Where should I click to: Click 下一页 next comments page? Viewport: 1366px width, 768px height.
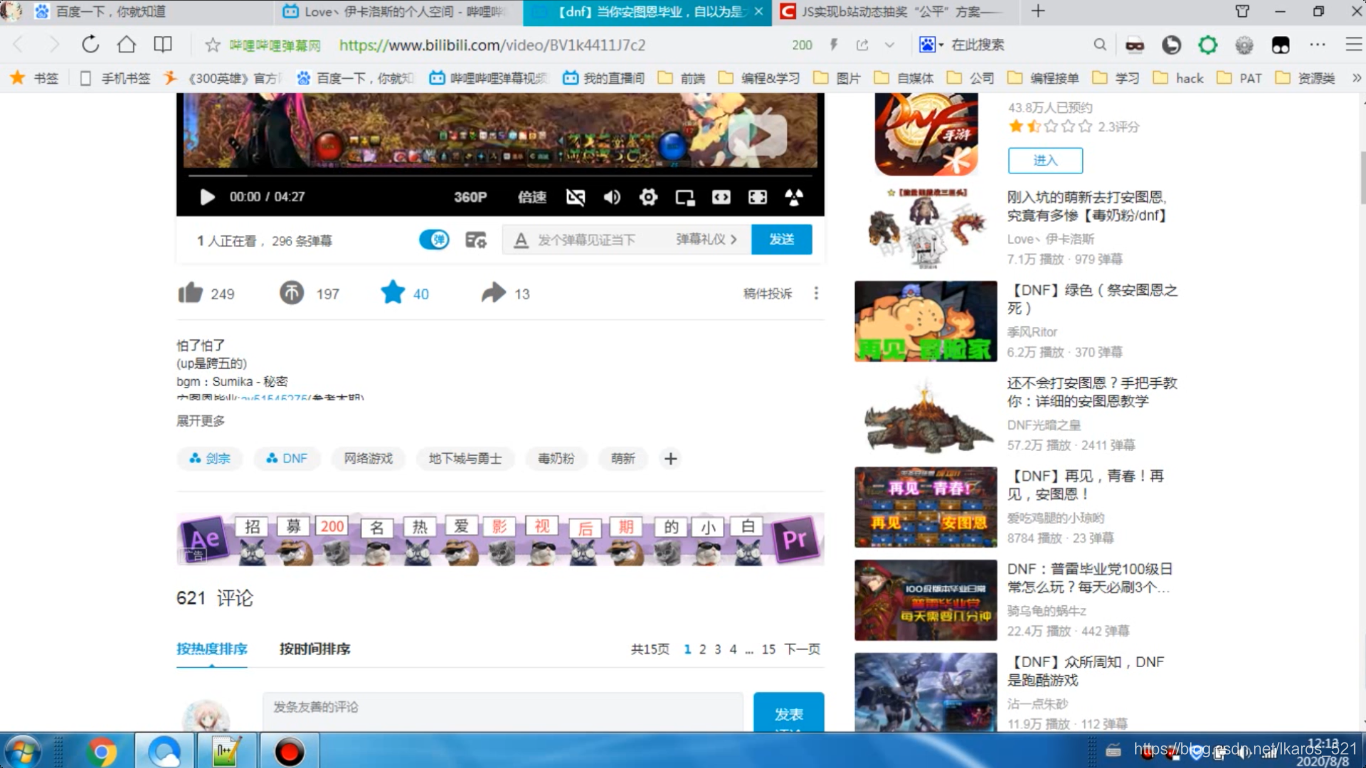802,650
